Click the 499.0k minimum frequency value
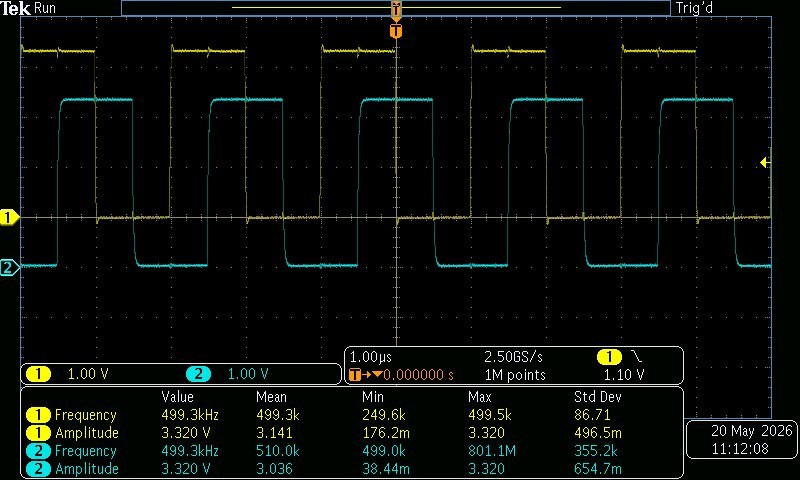The width and height of the screenshot is (800, 480). click(384, 450)
